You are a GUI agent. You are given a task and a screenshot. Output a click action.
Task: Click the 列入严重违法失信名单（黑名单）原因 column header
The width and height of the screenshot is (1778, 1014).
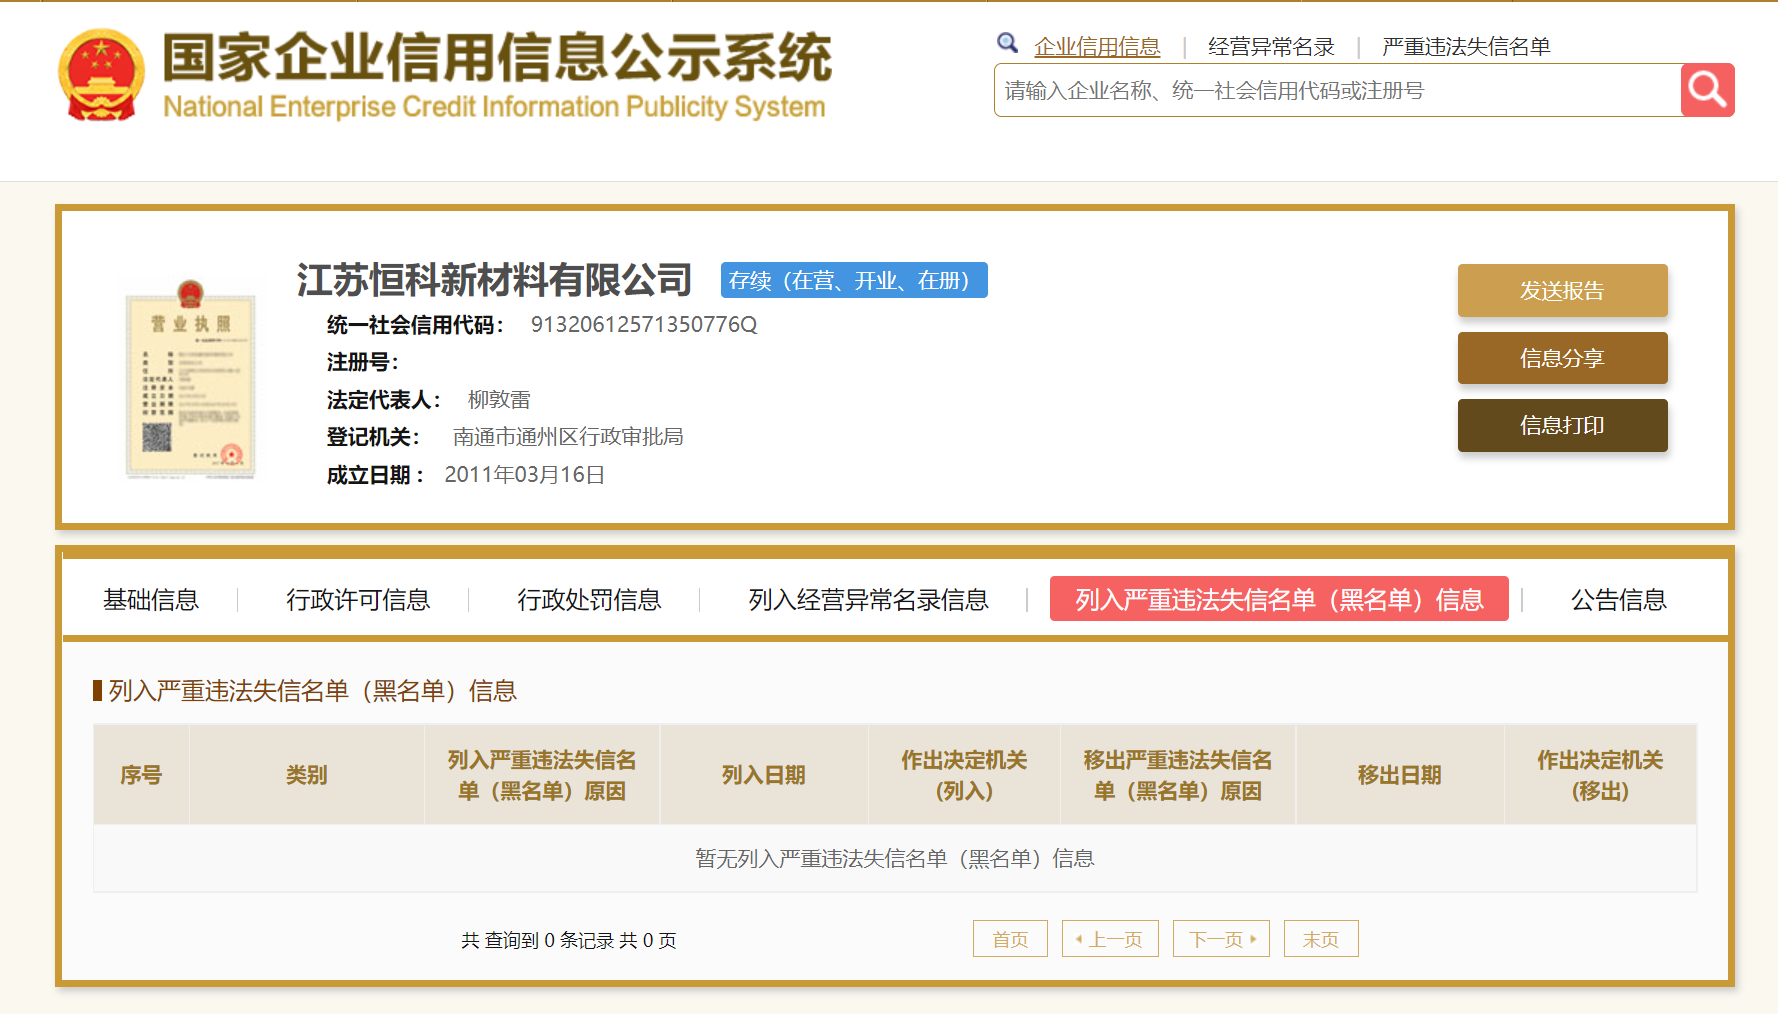542,775
